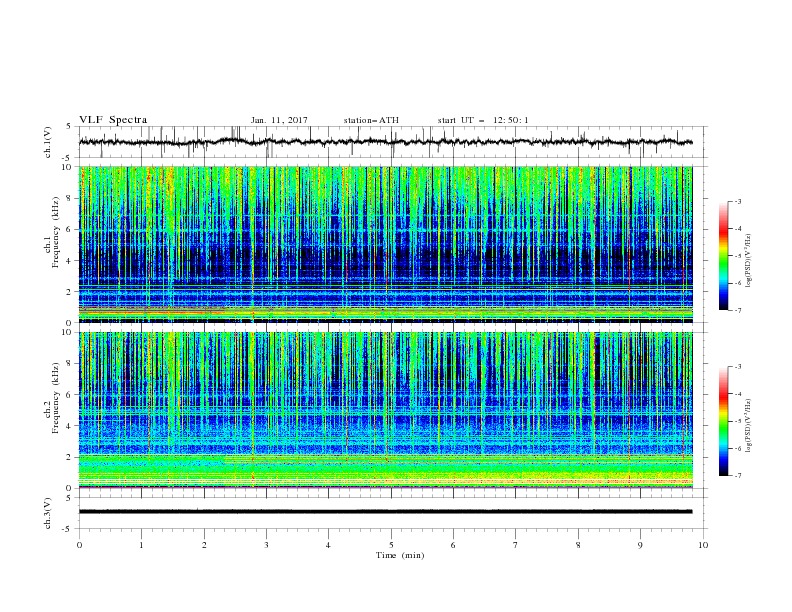The image size is (792, 612).
Task: Click the 'ch.3(V)' axis label
Action: pyautogui.click(x=48, y=513)
